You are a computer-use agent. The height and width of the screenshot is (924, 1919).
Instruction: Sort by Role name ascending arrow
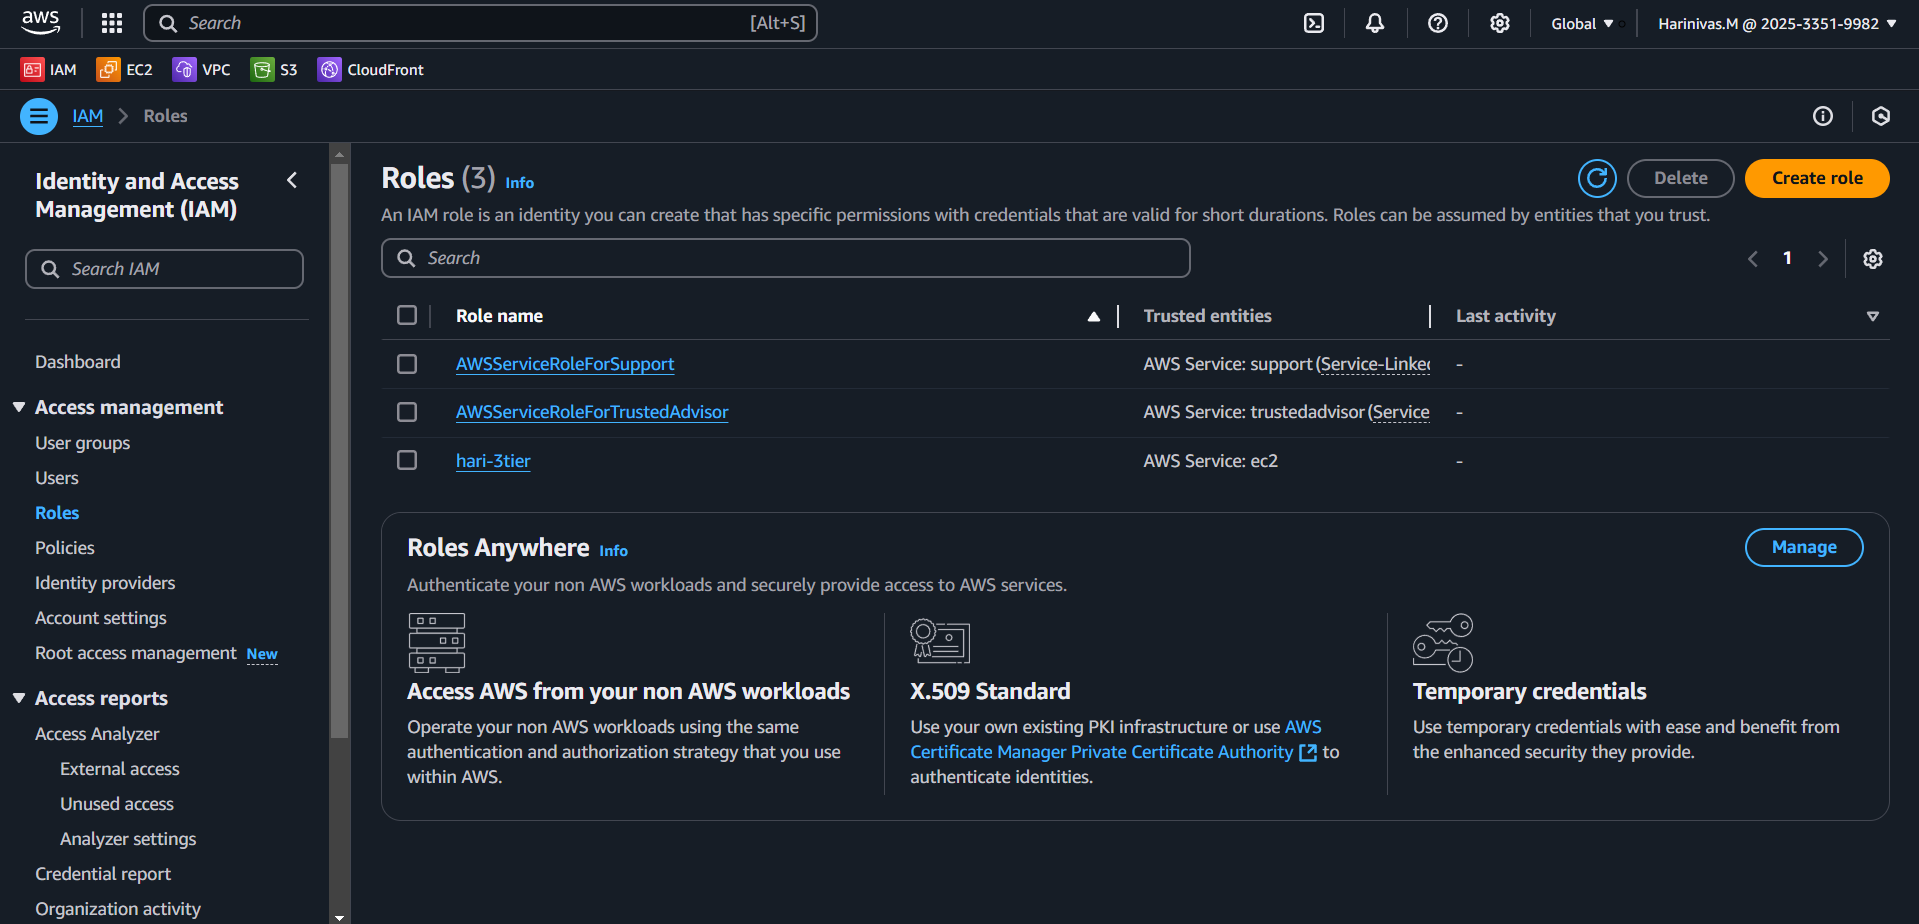(x=1094, y=316)
